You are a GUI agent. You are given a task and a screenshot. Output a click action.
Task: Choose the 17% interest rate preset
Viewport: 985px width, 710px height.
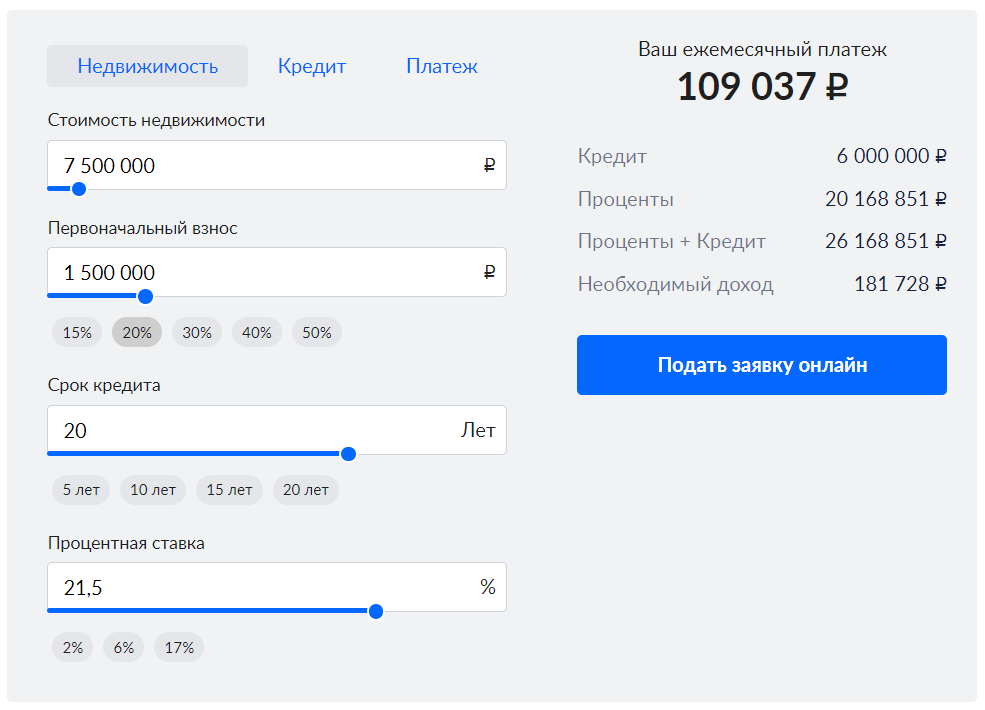(179, 647)
